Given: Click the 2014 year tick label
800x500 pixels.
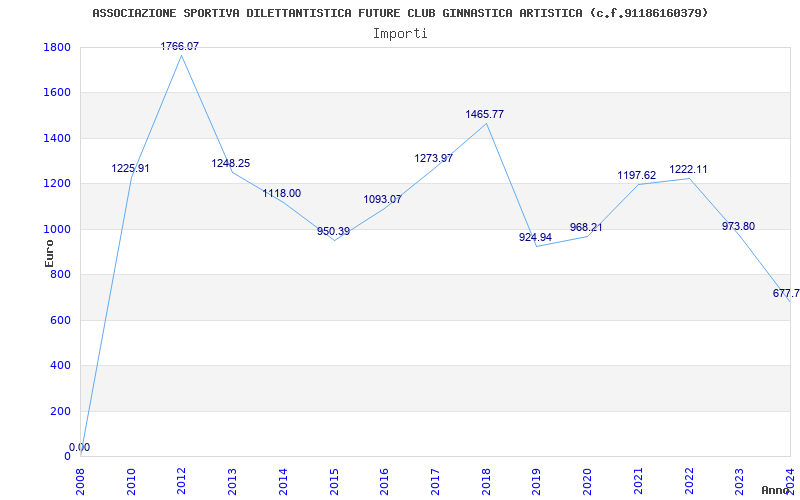Looking at the screenshot, I should pos(283,481).
